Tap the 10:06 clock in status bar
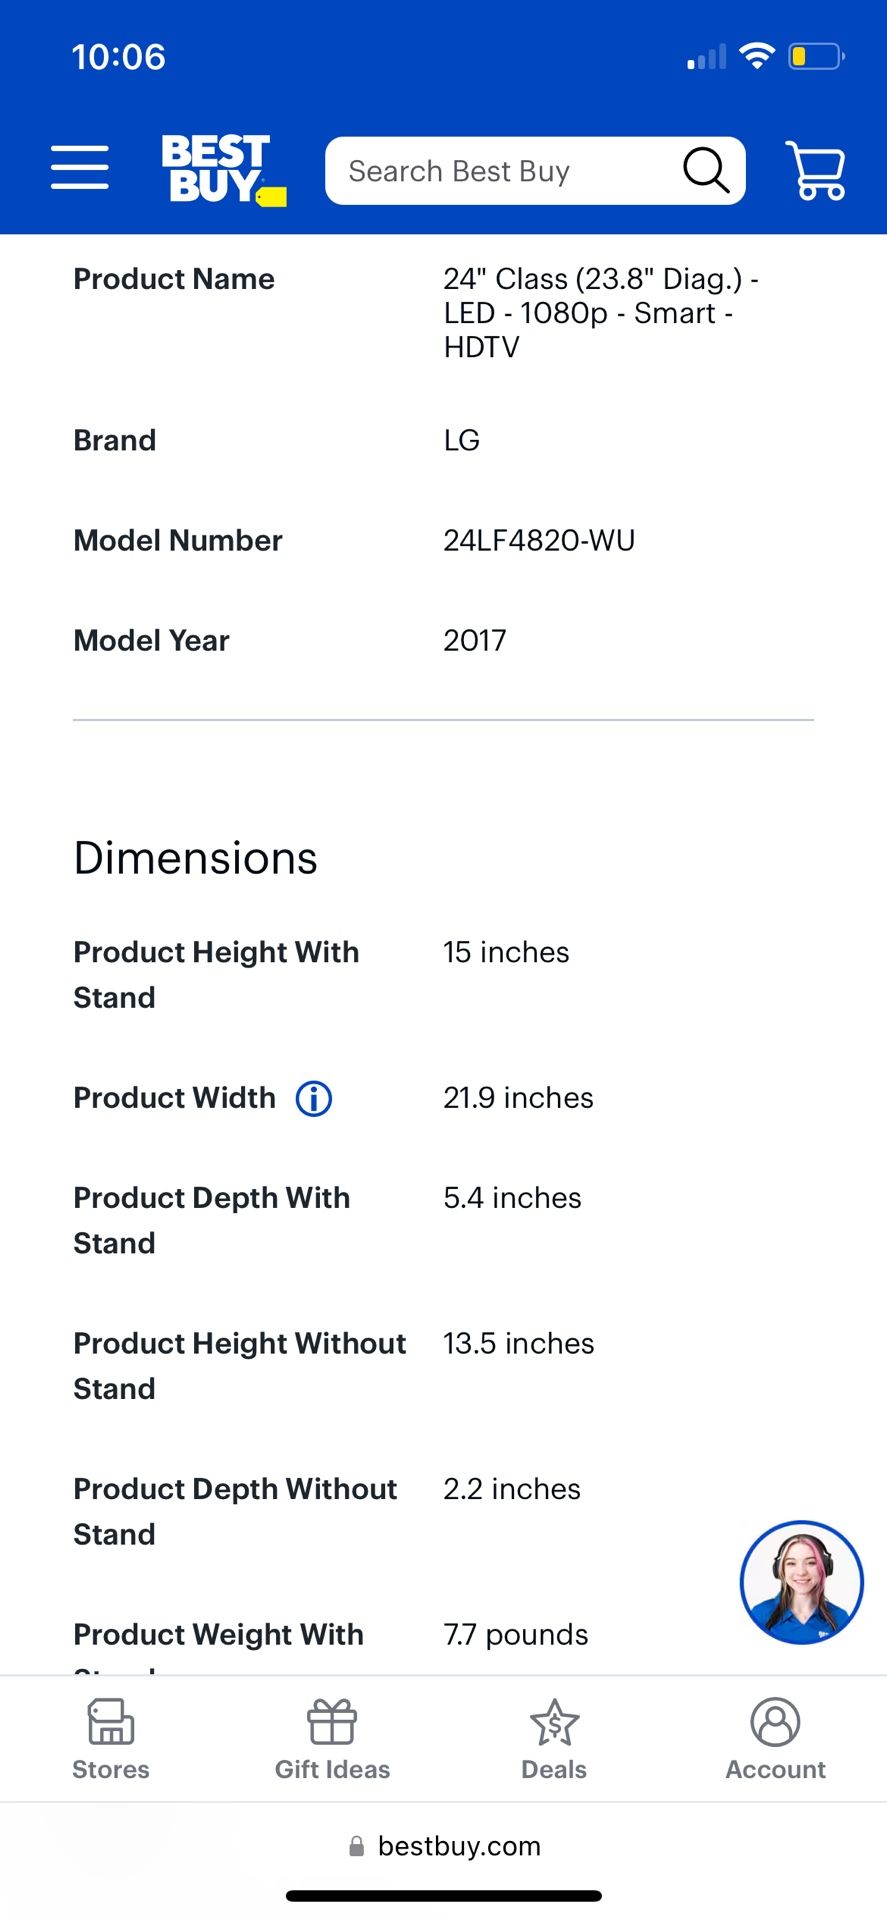 click(118, 57)
